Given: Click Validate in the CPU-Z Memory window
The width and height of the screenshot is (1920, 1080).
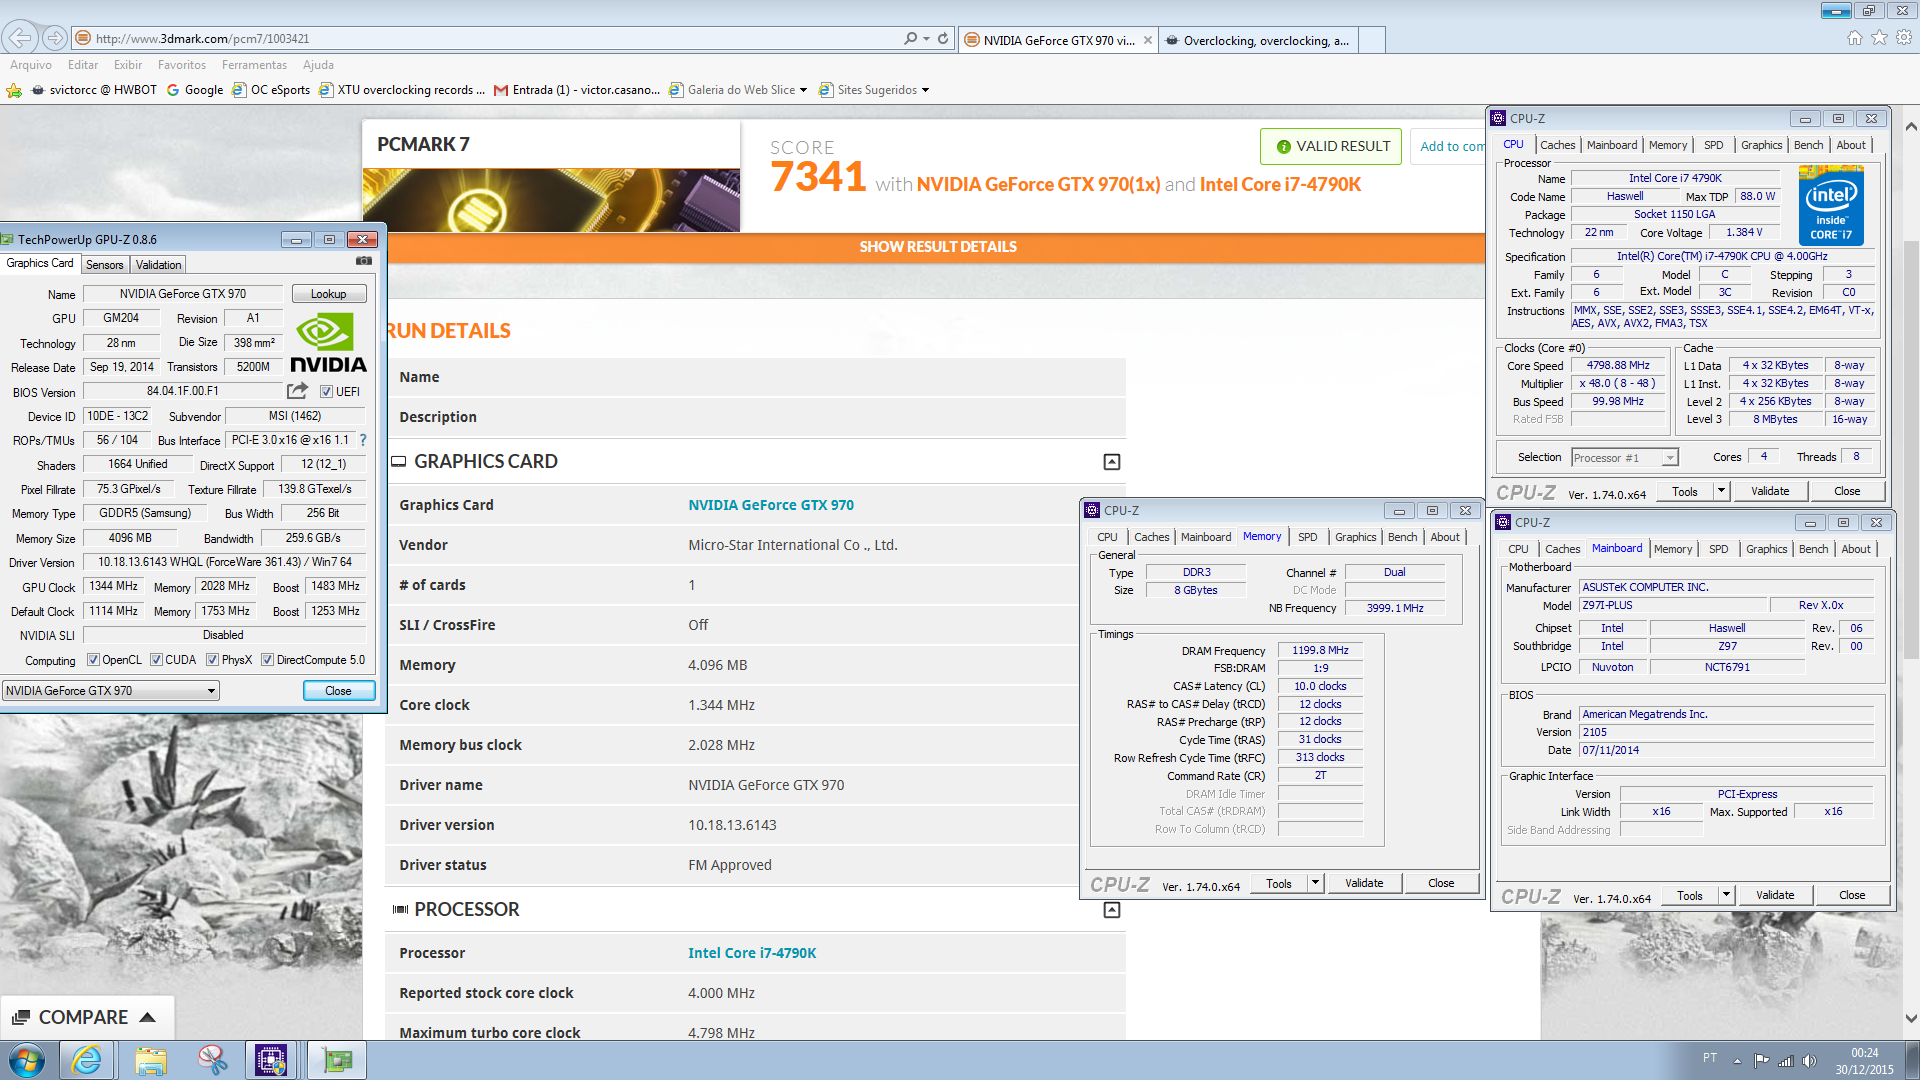Looking at the screenshot, I should pos(1364,883).
